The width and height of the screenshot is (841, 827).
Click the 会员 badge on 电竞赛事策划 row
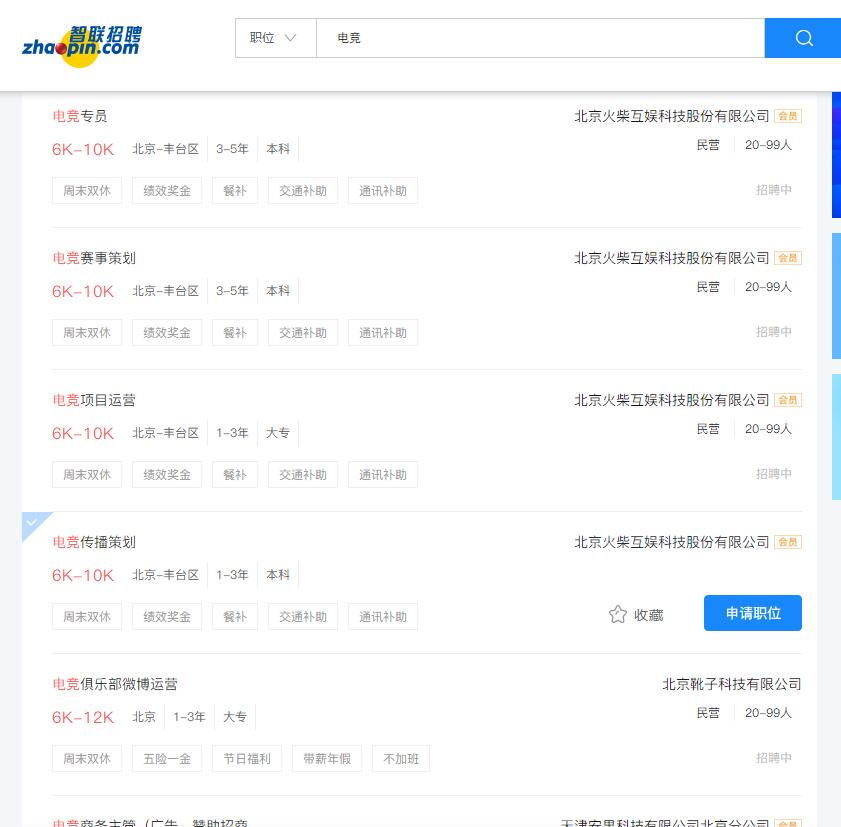pyautogui.click(x=788, y=258)
